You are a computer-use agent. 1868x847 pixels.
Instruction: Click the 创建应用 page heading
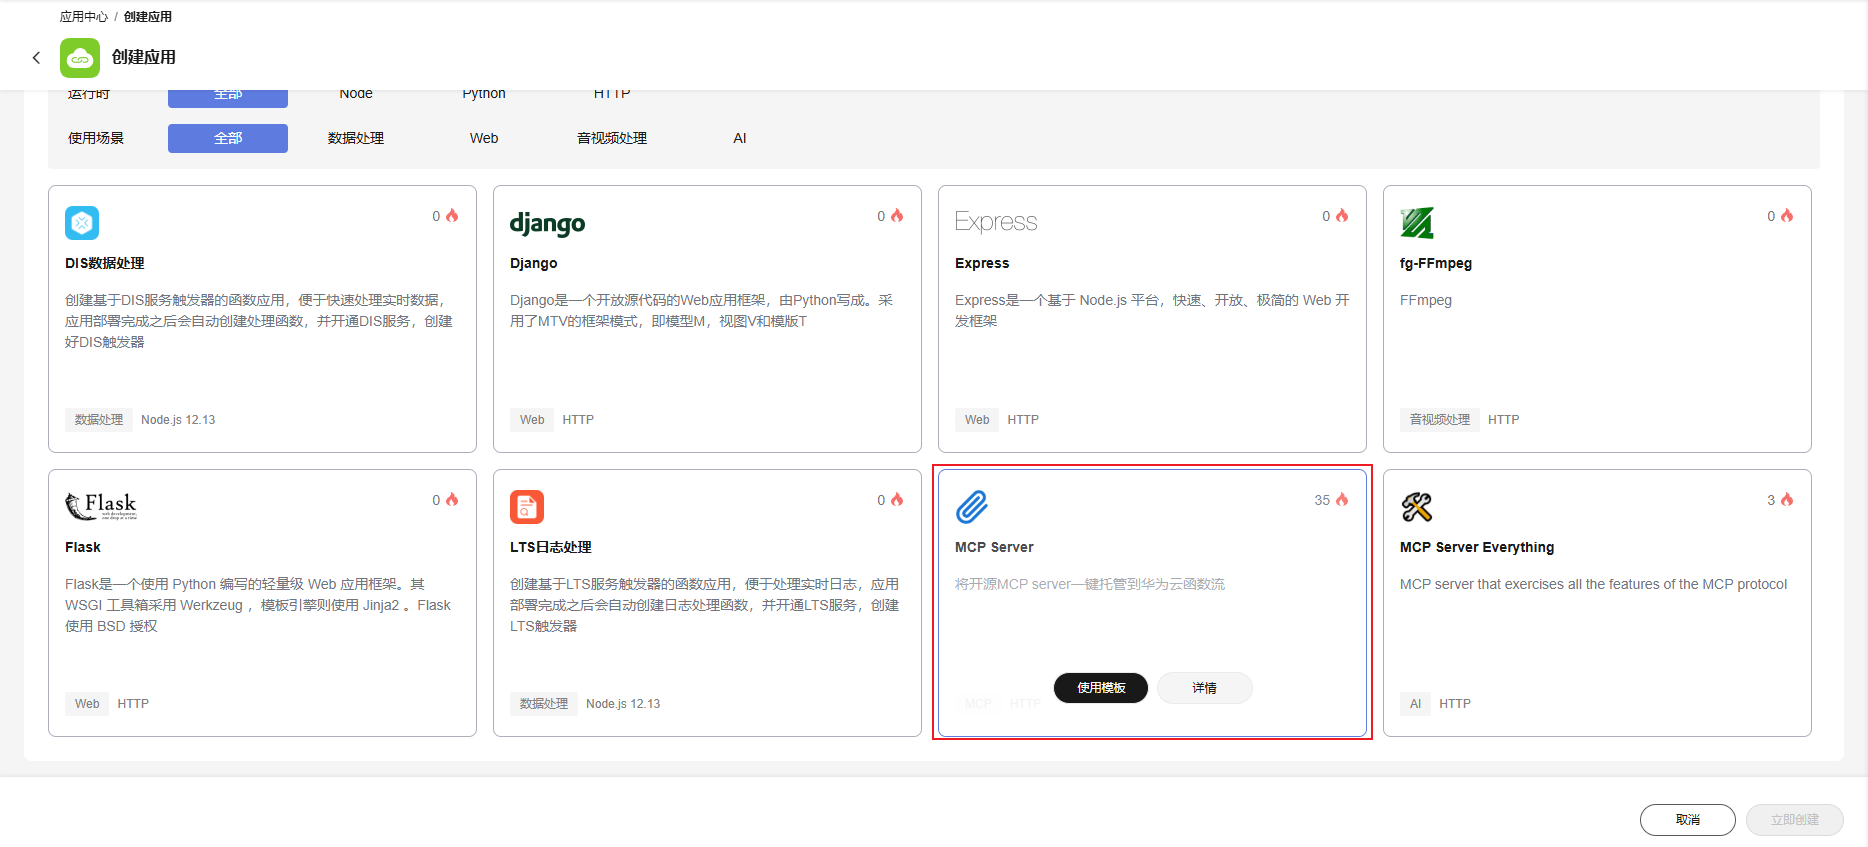coord(144,58)
